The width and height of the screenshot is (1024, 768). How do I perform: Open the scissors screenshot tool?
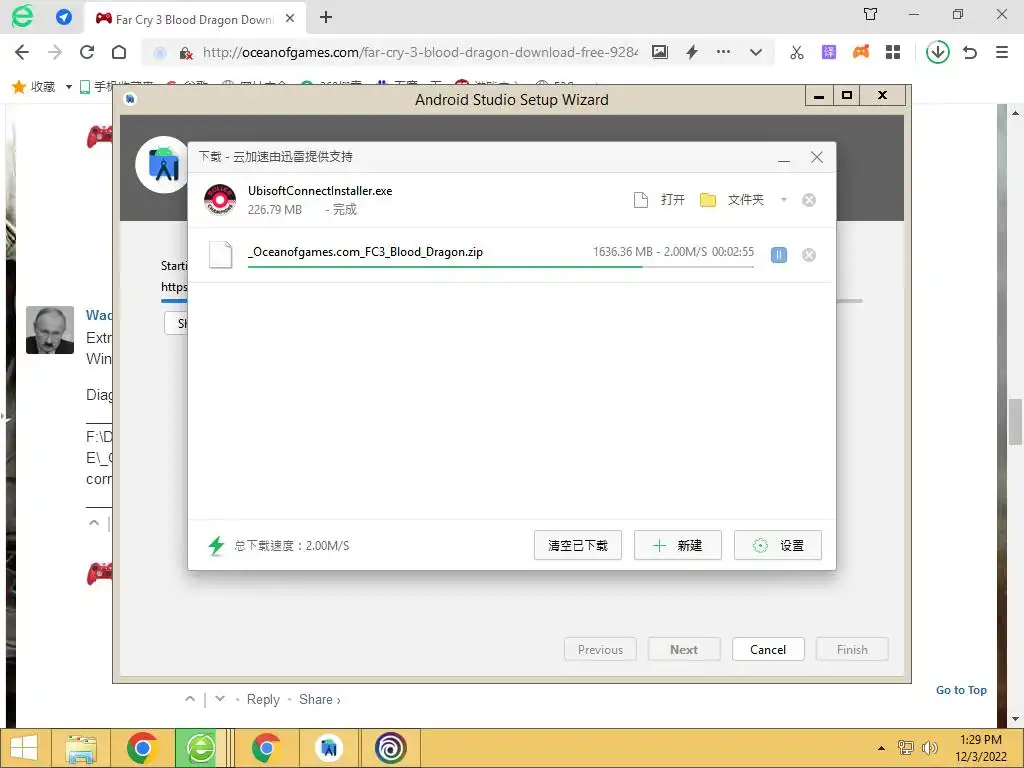pos(797,52)
